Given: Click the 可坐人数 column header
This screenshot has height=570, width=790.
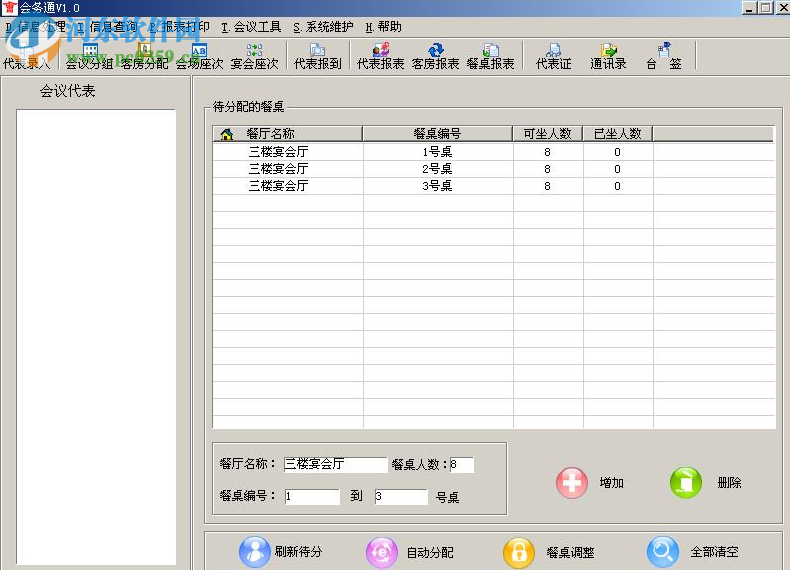Looking at the screenshot, I should click(x=548, y=134).
